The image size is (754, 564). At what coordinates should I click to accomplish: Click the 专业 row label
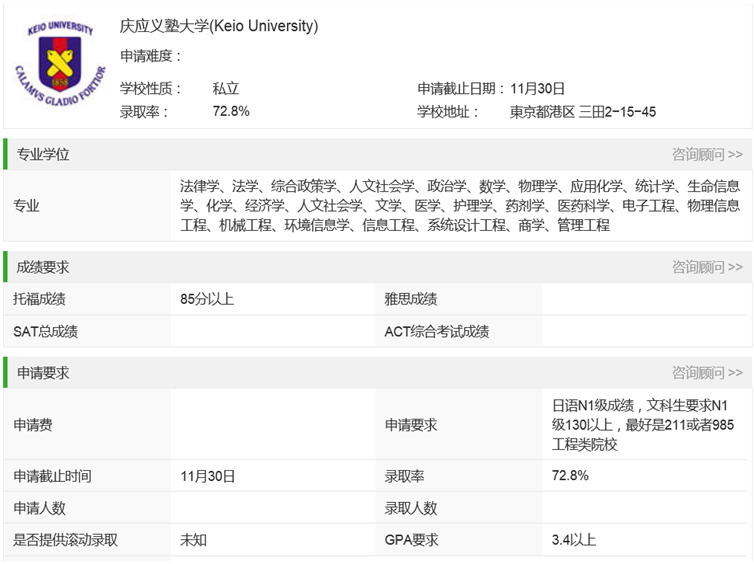26,206
